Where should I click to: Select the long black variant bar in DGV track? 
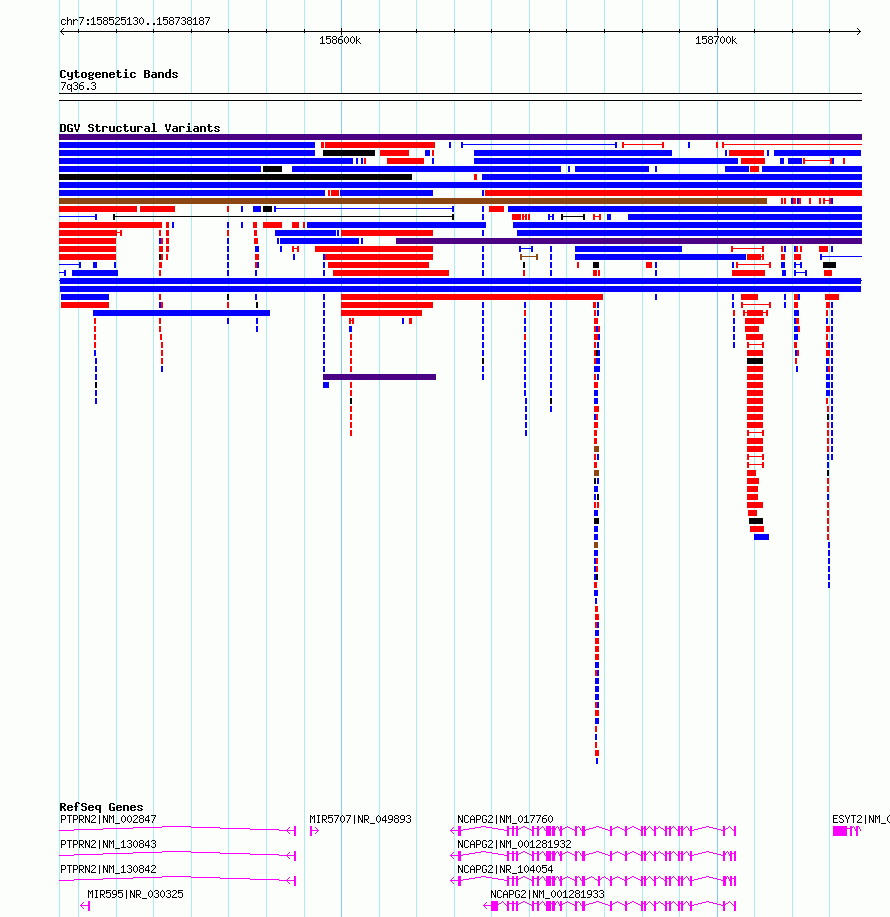tap(236, 177)
